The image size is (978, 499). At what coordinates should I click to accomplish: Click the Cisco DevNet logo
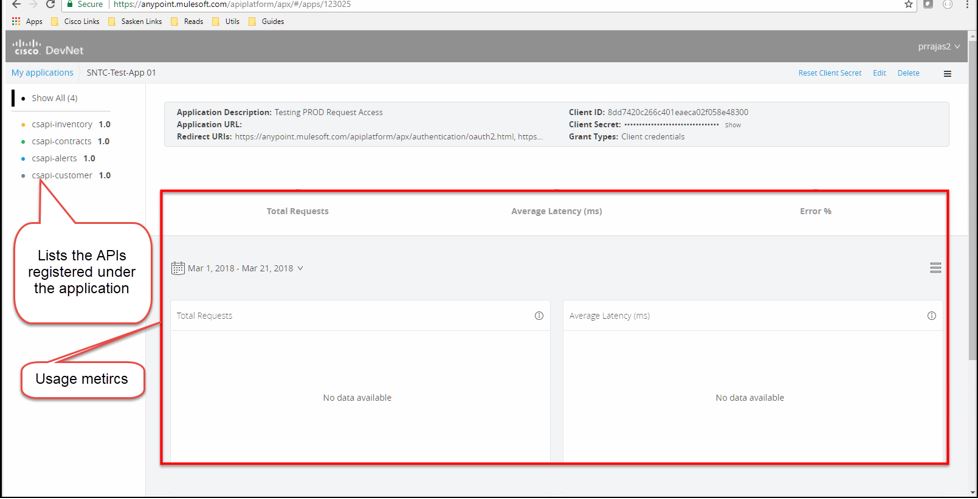(x=48, y=47)
